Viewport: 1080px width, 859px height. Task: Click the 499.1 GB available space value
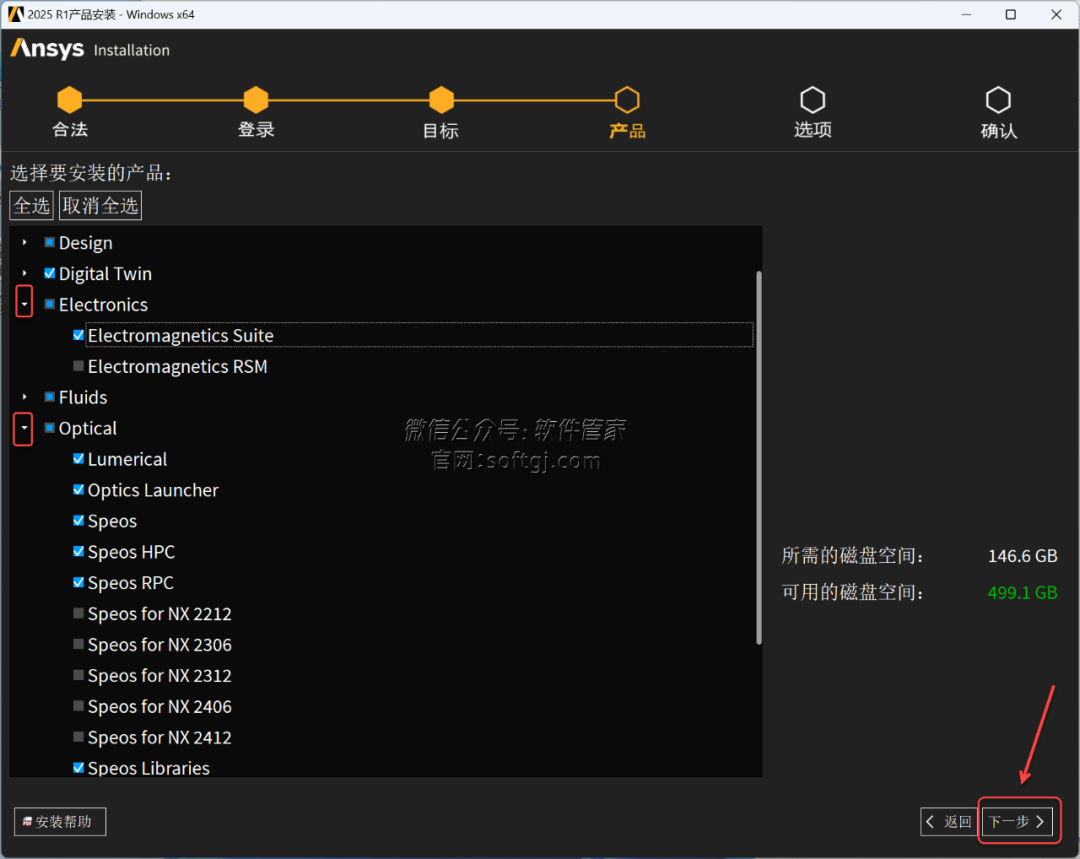click(x=1022, y=592)
